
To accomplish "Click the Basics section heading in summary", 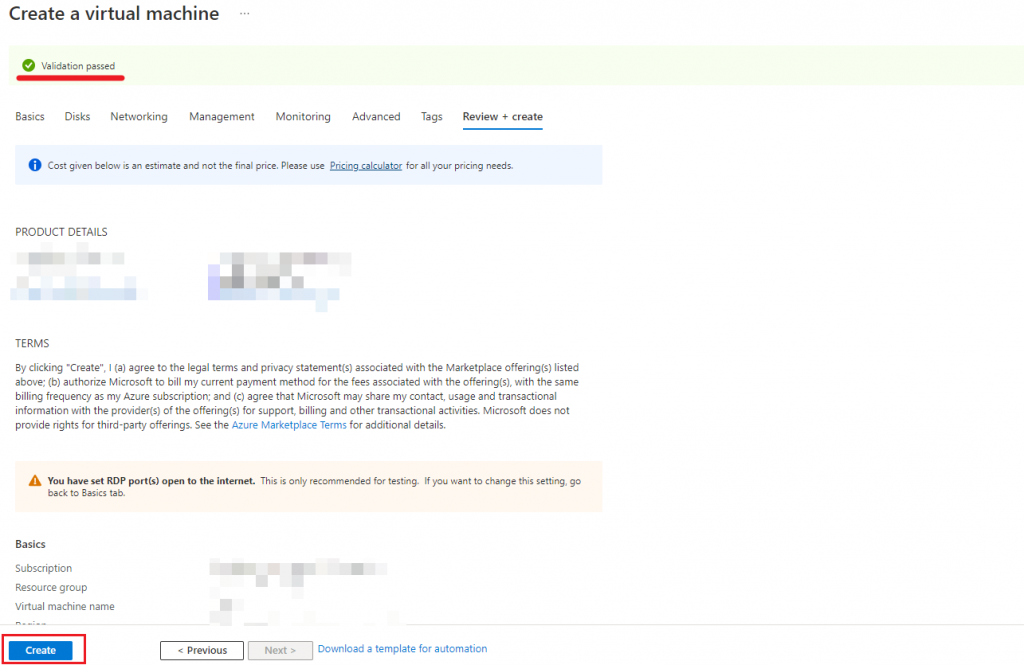I will point(30,544).
